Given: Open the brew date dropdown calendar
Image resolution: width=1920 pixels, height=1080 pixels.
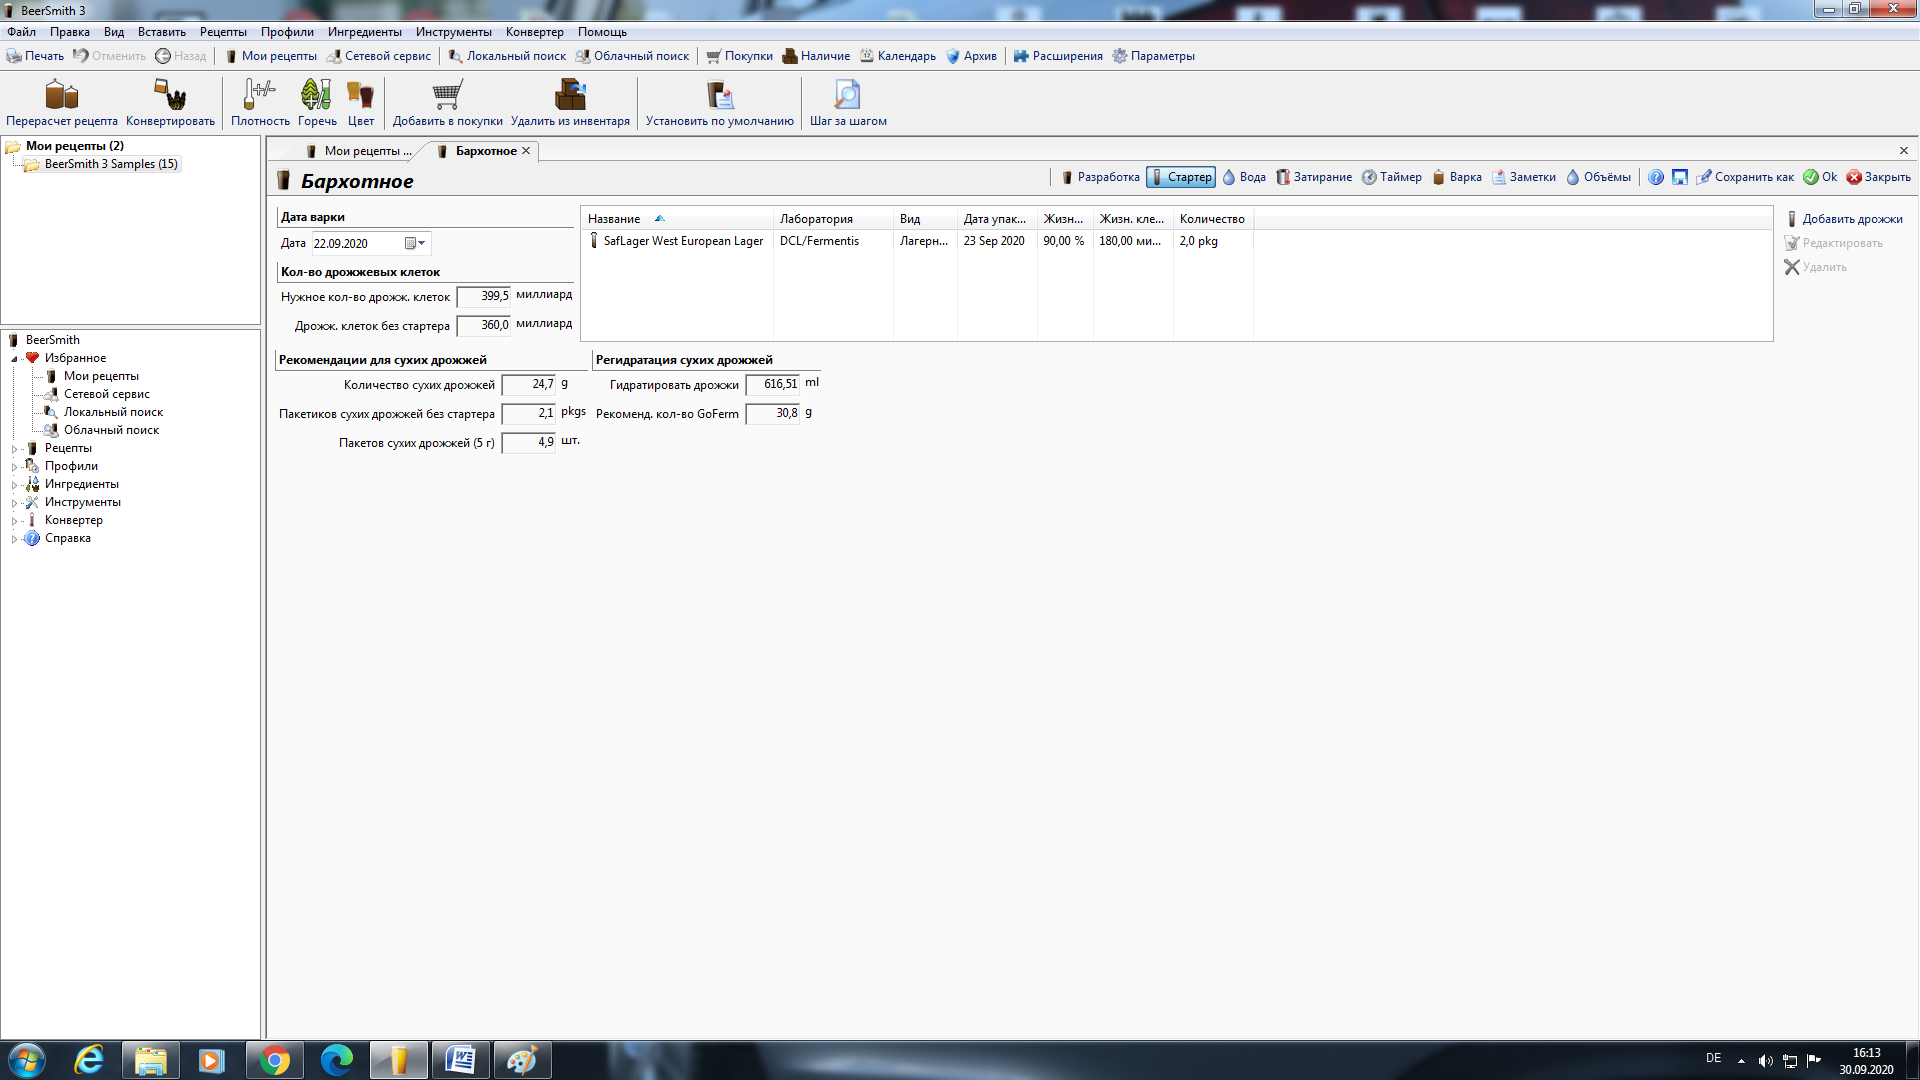Looking at the screenshot, I should [416, 243].
